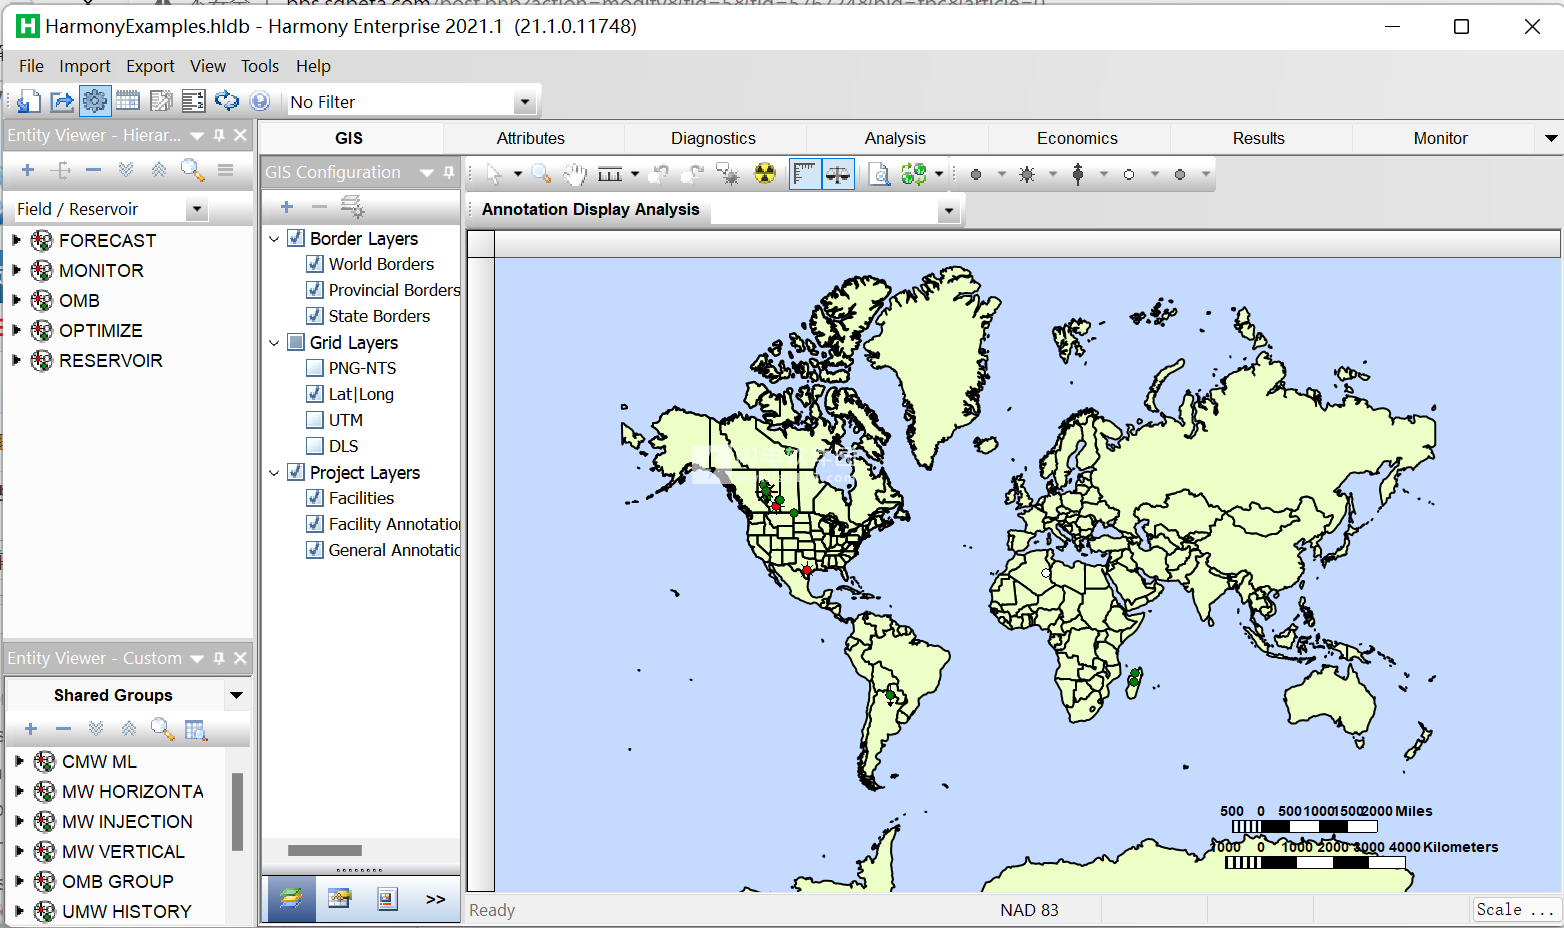Click the >> overflow button in GIS panel

pos(435,898)
